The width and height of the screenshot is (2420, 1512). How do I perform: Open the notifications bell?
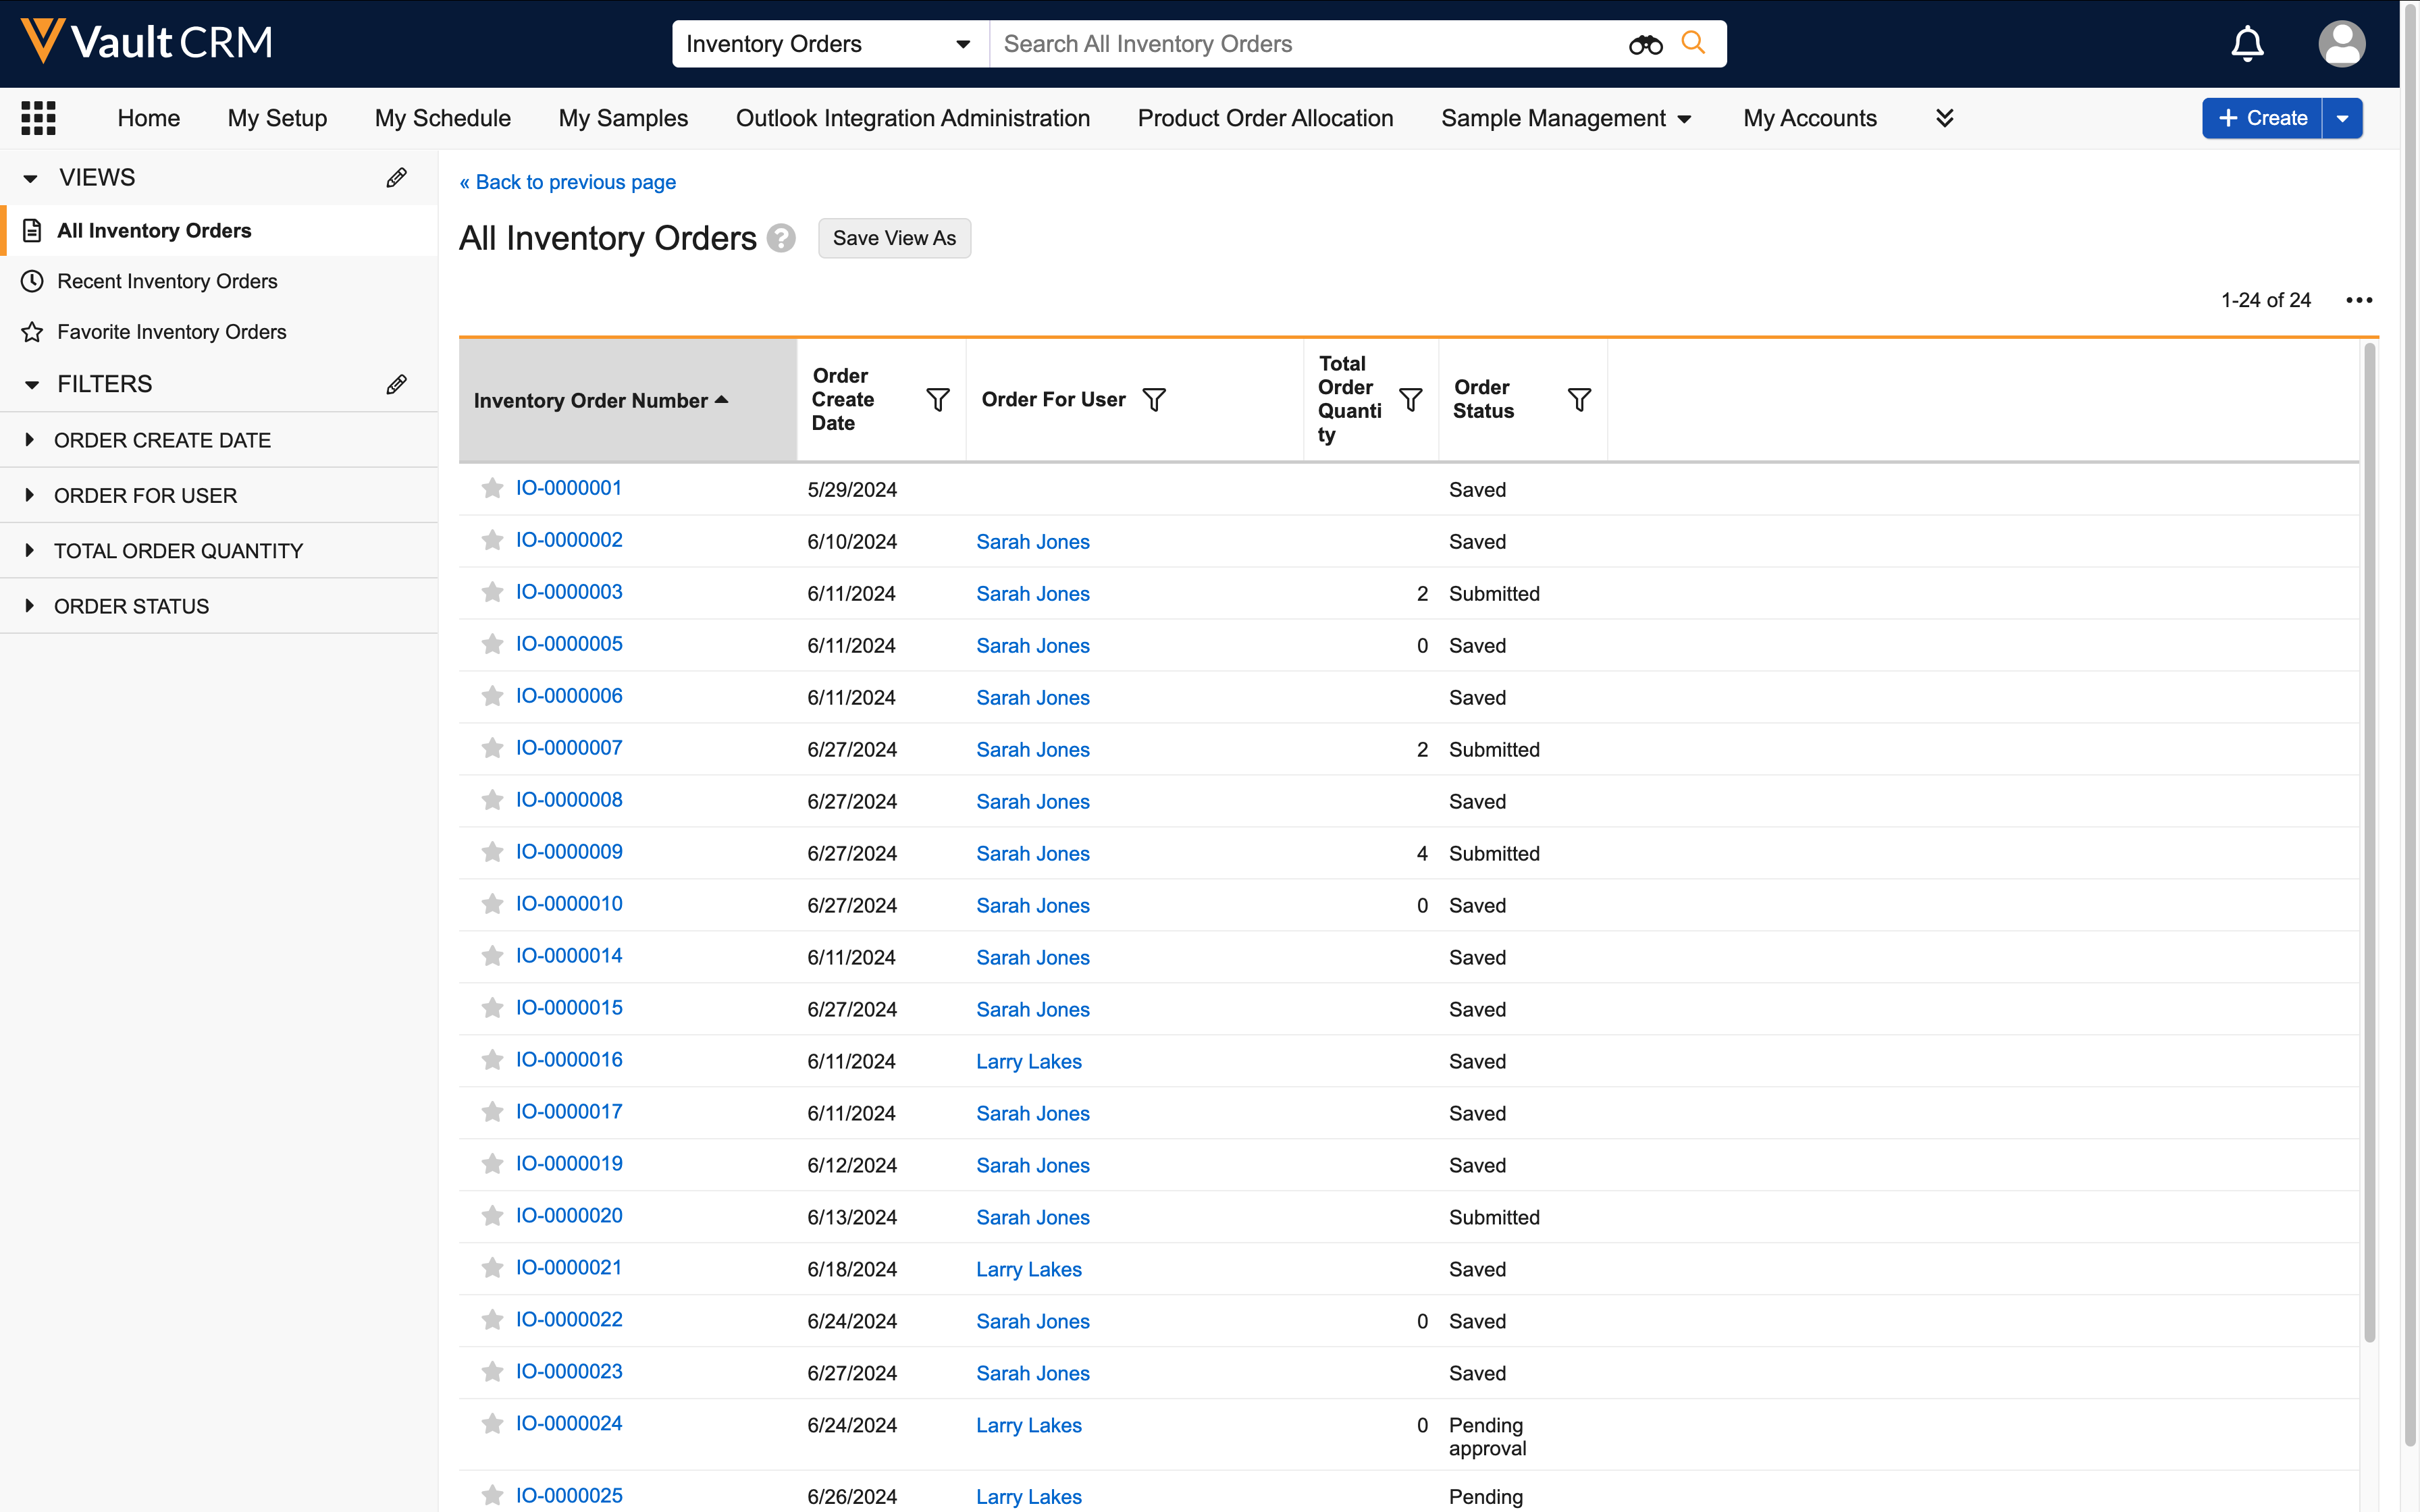point(2247,44)
